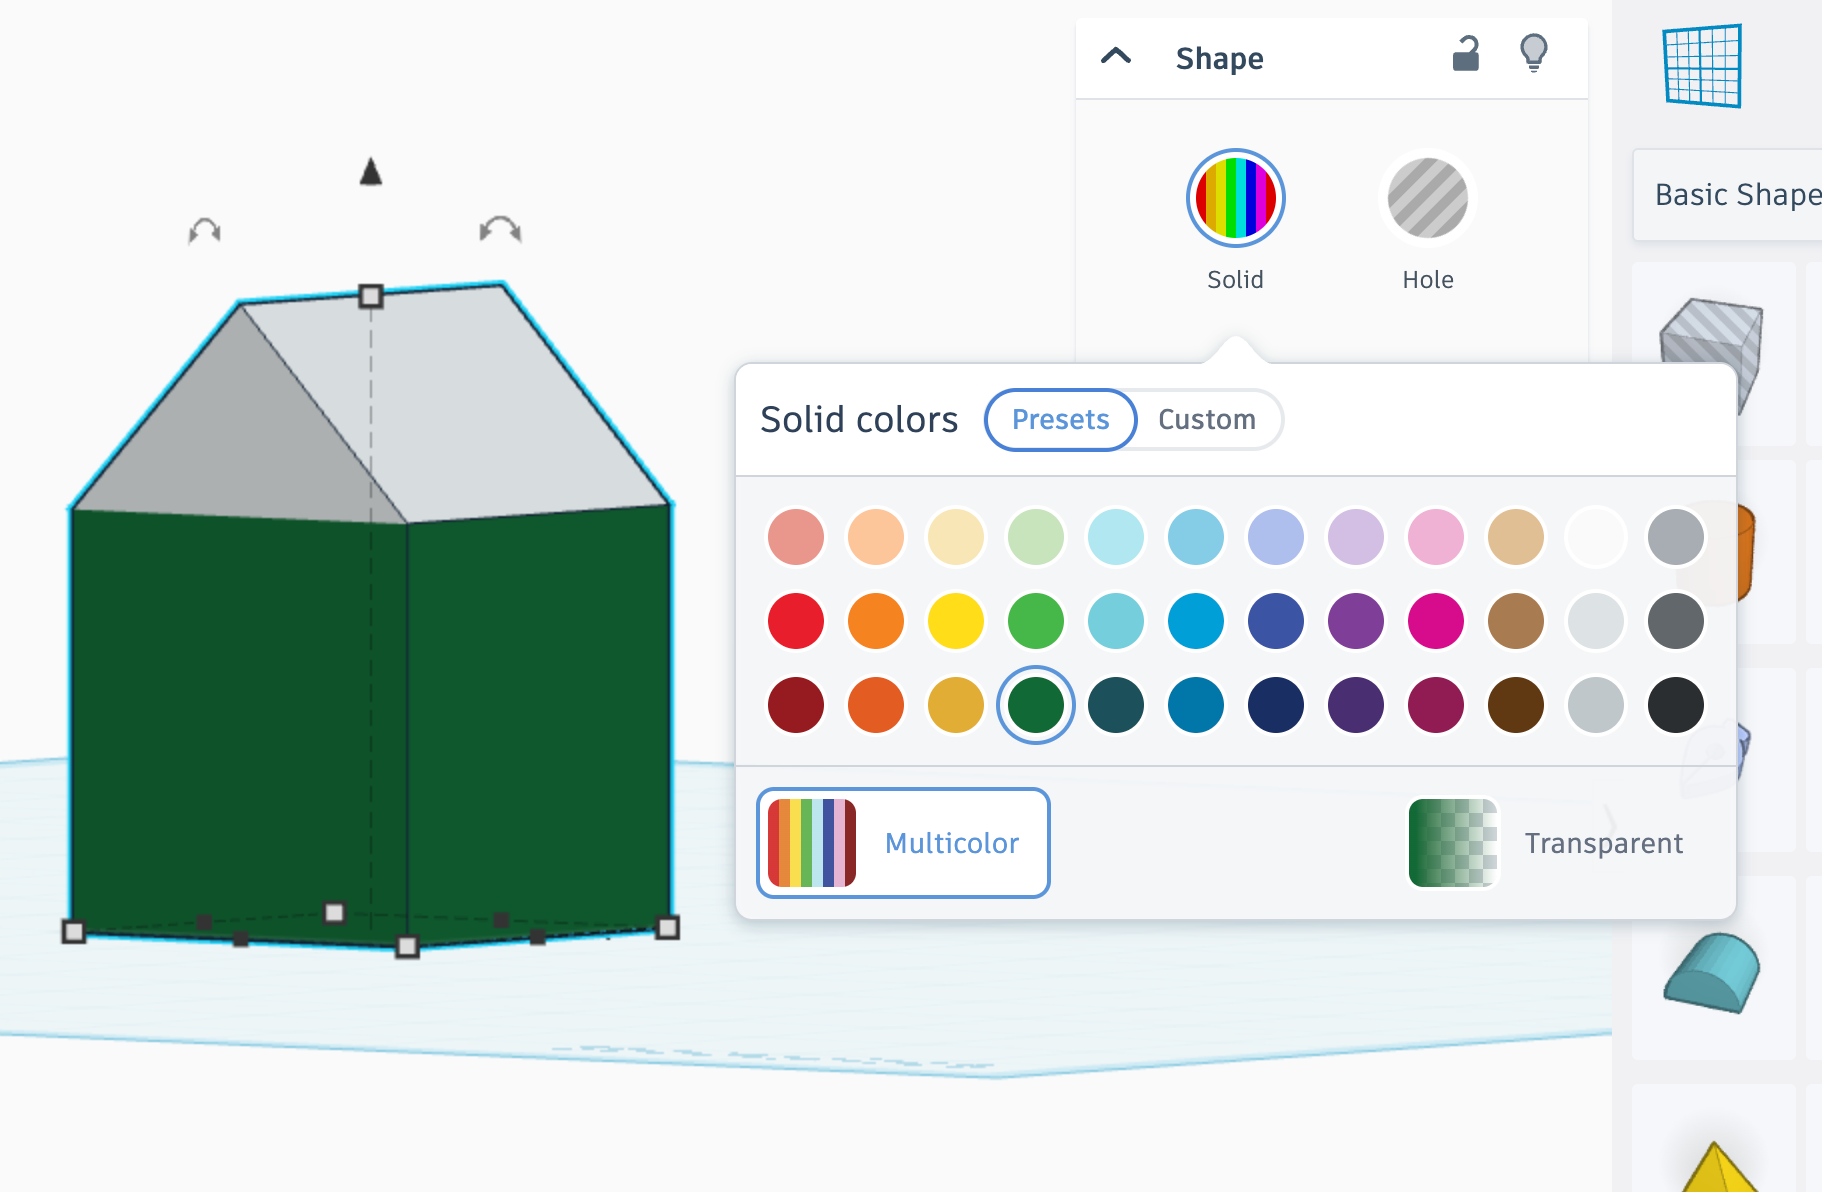Toggle the Multicolor option
Screen dimensions: 1822x1192
[x=903, y=843]
